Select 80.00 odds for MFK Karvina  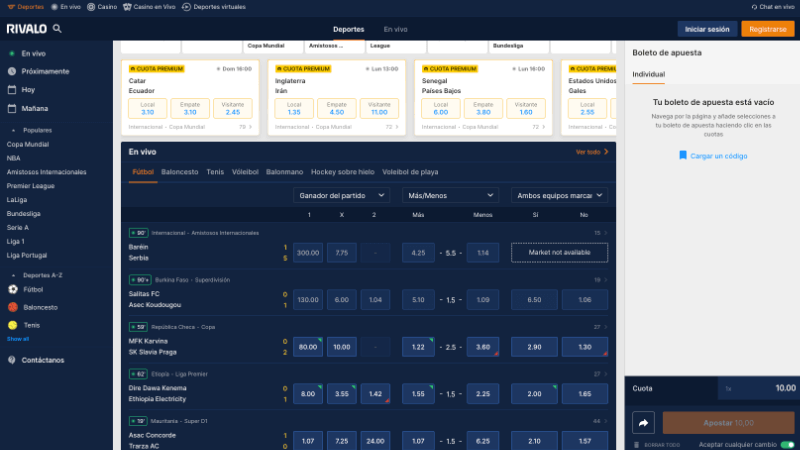(308, 347)
